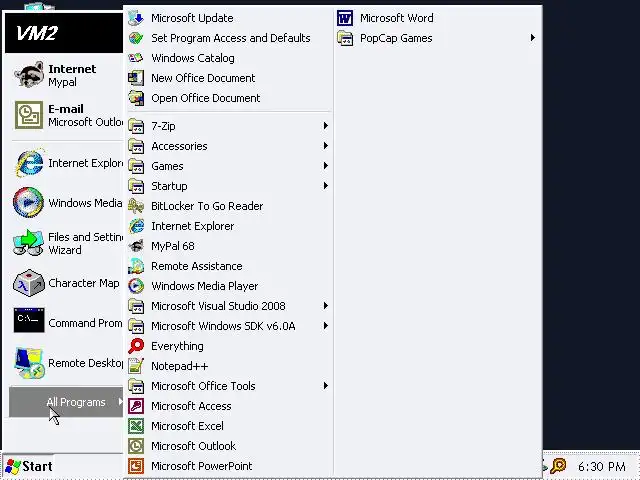Click the All Programs button
640x480 pixels.
66,402
